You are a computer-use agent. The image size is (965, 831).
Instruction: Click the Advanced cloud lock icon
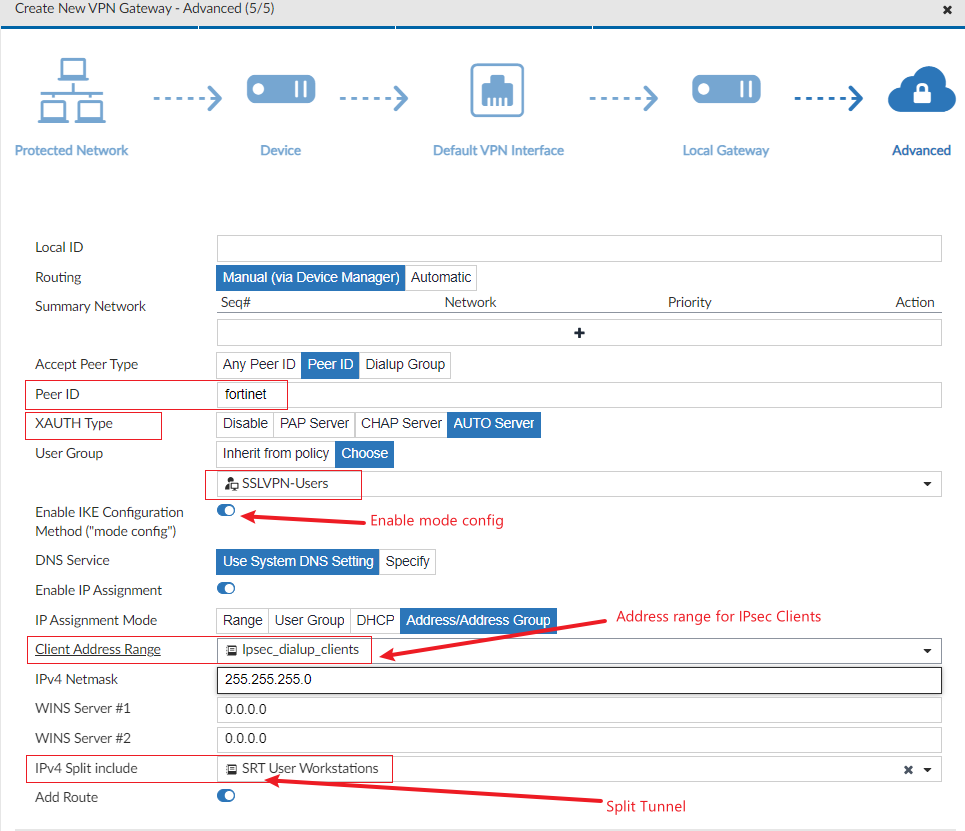click(x=921, y=90)
